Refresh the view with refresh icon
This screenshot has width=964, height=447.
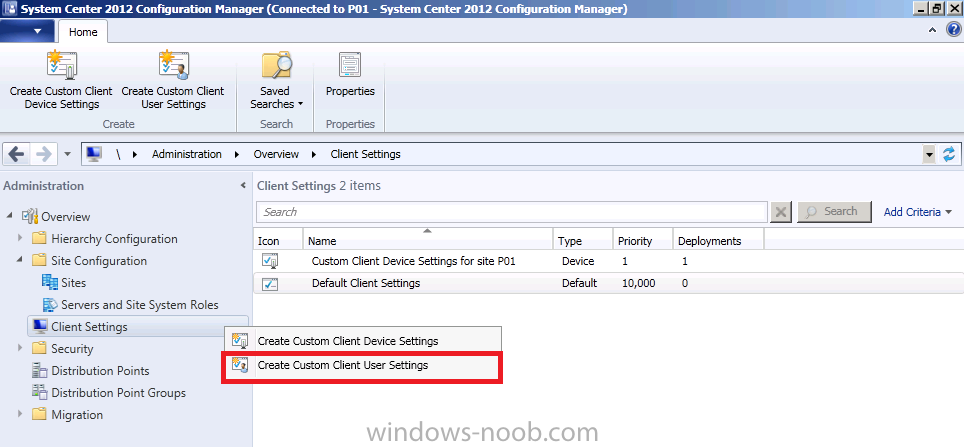(x=949, y=154)
